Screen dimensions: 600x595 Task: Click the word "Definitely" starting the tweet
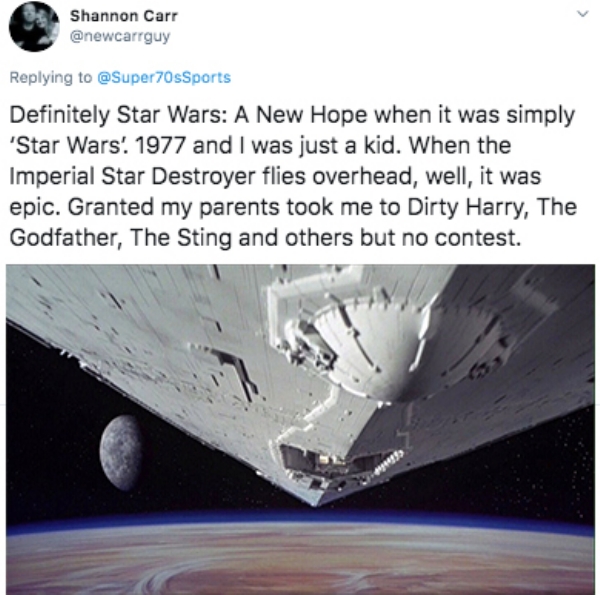59,115
